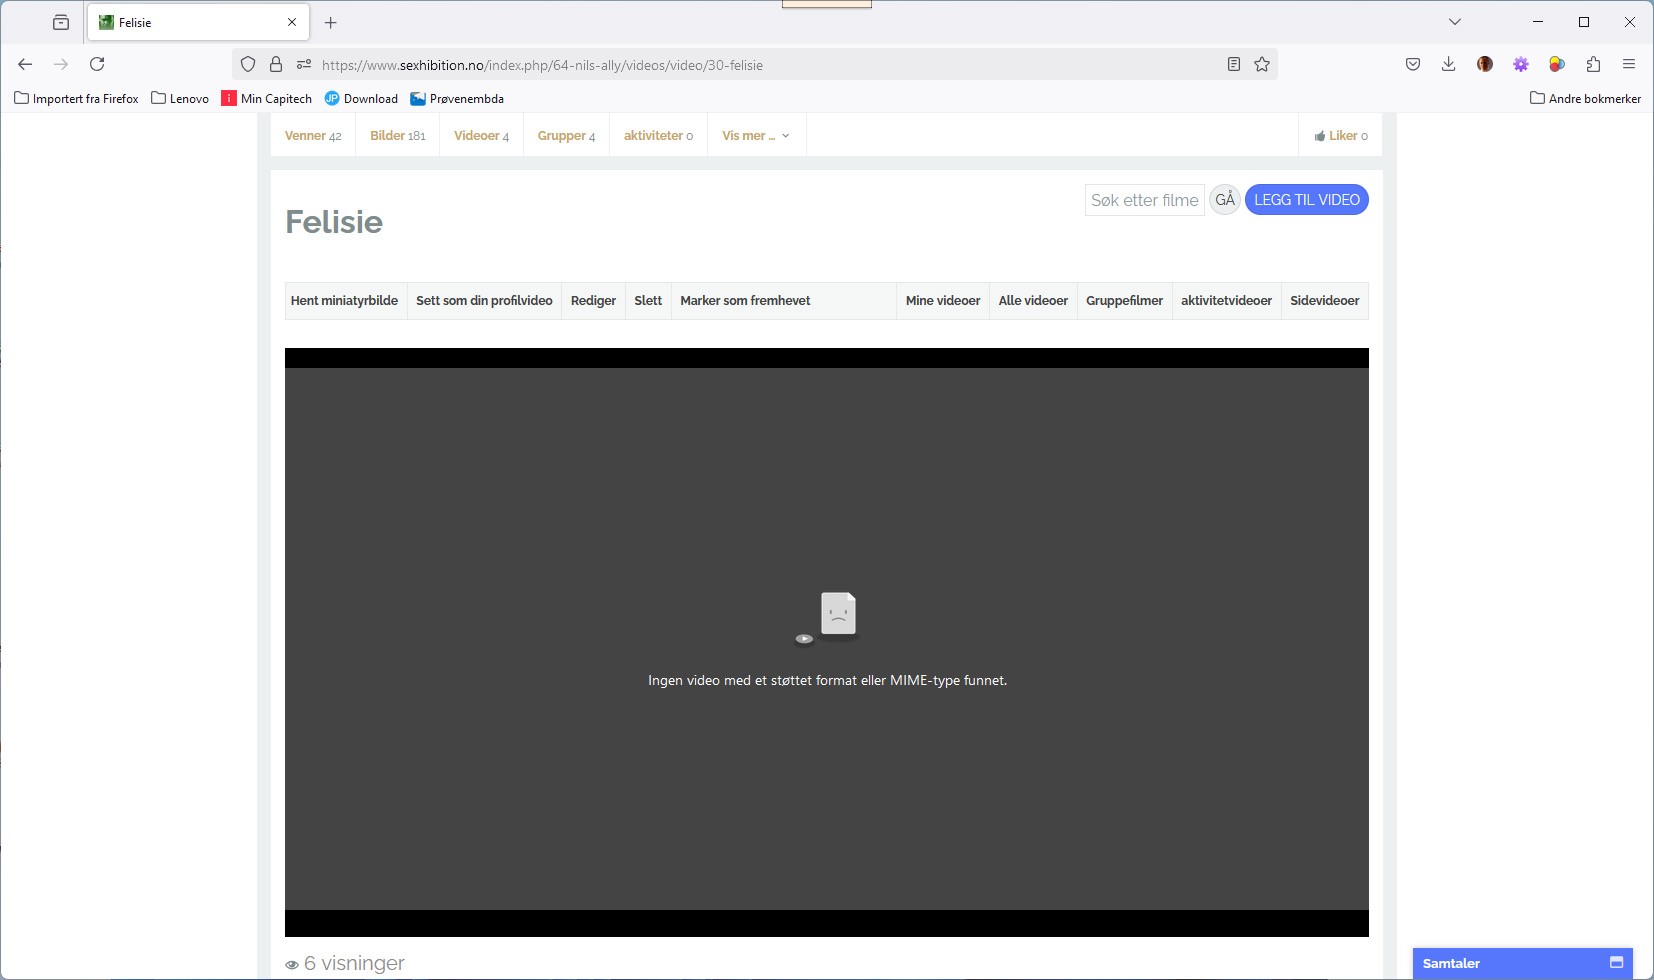Click the tracking protection shield icon
The height and width of the screenshot is (980, 1654).
[248, 64]
